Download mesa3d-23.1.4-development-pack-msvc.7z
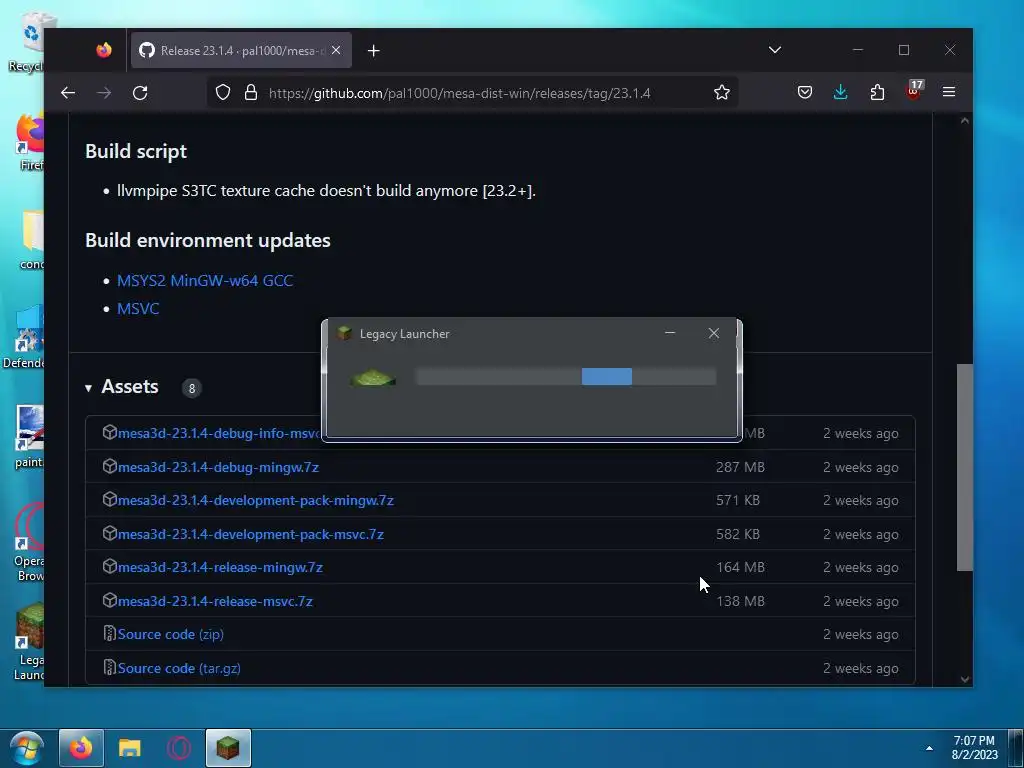This screenshot has width=1024, height=768. pyautogui.click(x=251, y=535)
